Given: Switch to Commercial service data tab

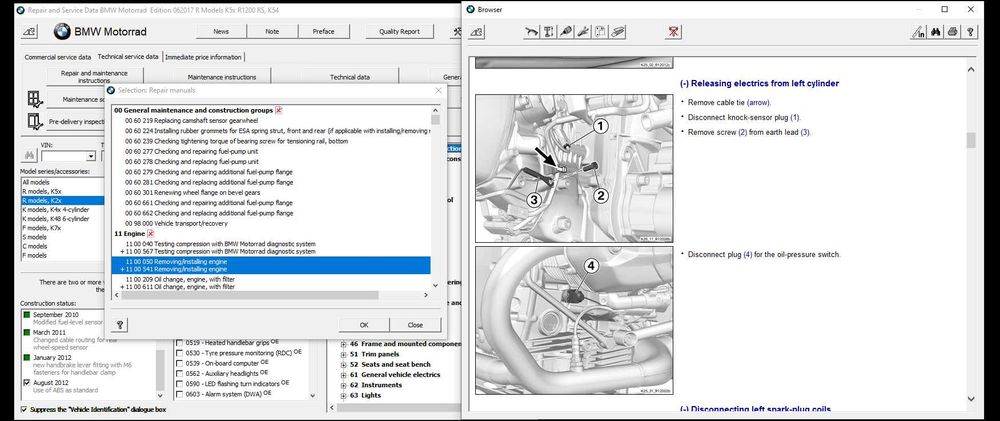Looking at the screenshot, I should pyautogui.click(x=57, y=57).
